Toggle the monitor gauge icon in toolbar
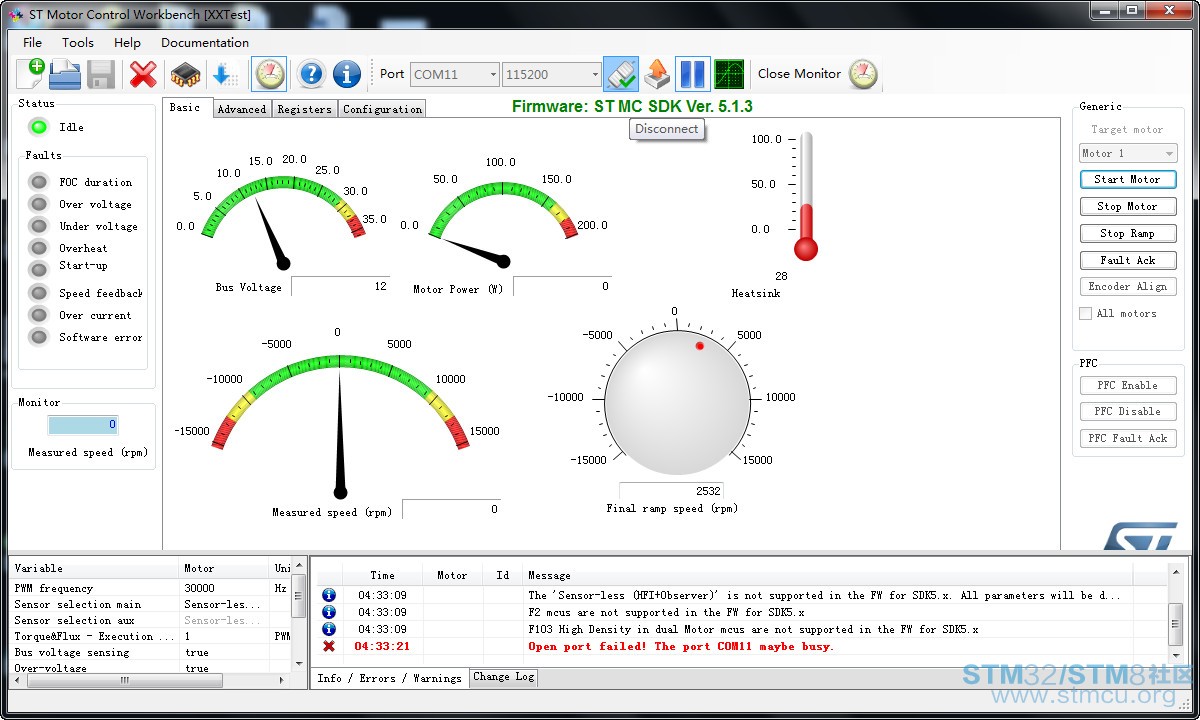The height and width of the screenshot is (720, 1200). tap(269, 74)
